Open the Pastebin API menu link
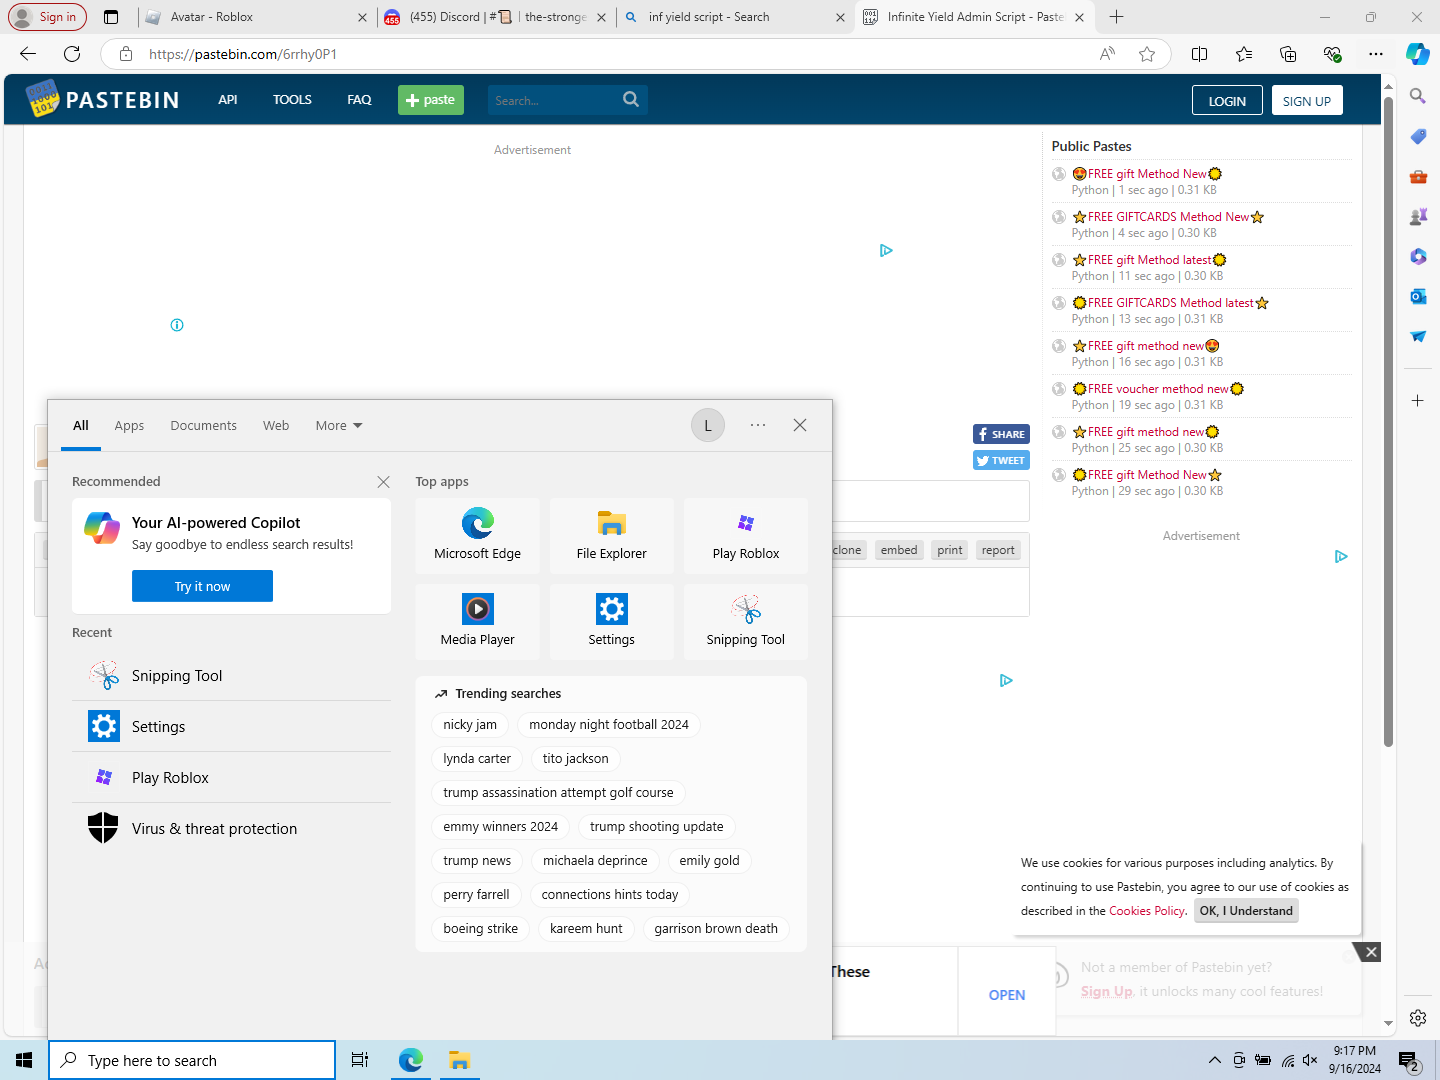This screenshot has width=1440, height=1080. [x=228, y=100]
